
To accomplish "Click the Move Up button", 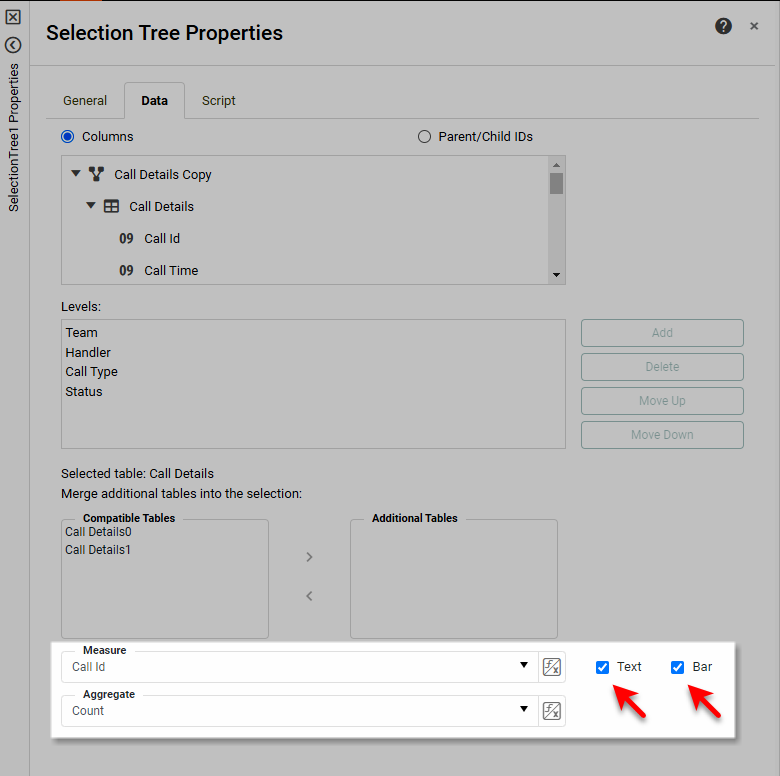I will [x=662, y=401].
